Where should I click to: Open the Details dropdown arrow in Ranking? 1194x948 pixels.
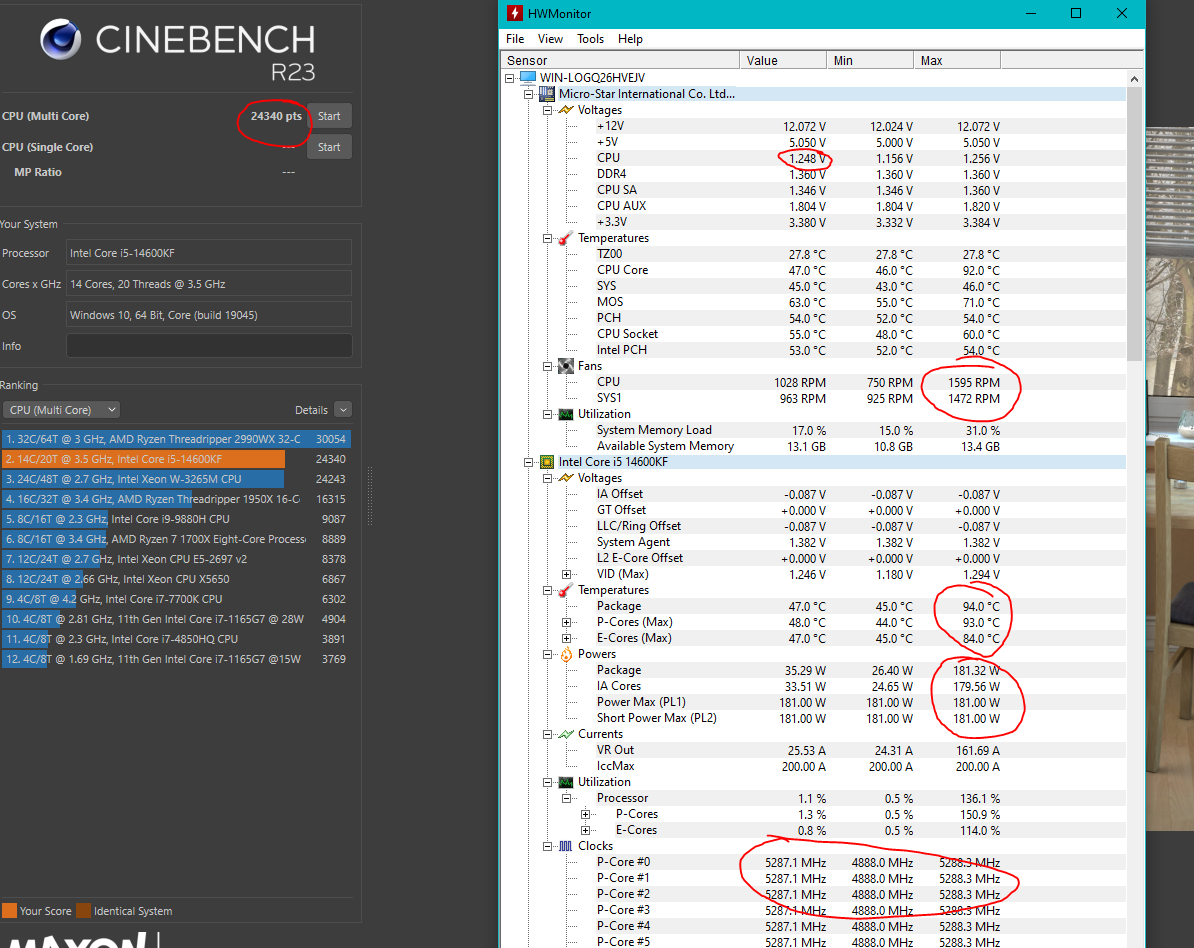click(x=343, y=410)
